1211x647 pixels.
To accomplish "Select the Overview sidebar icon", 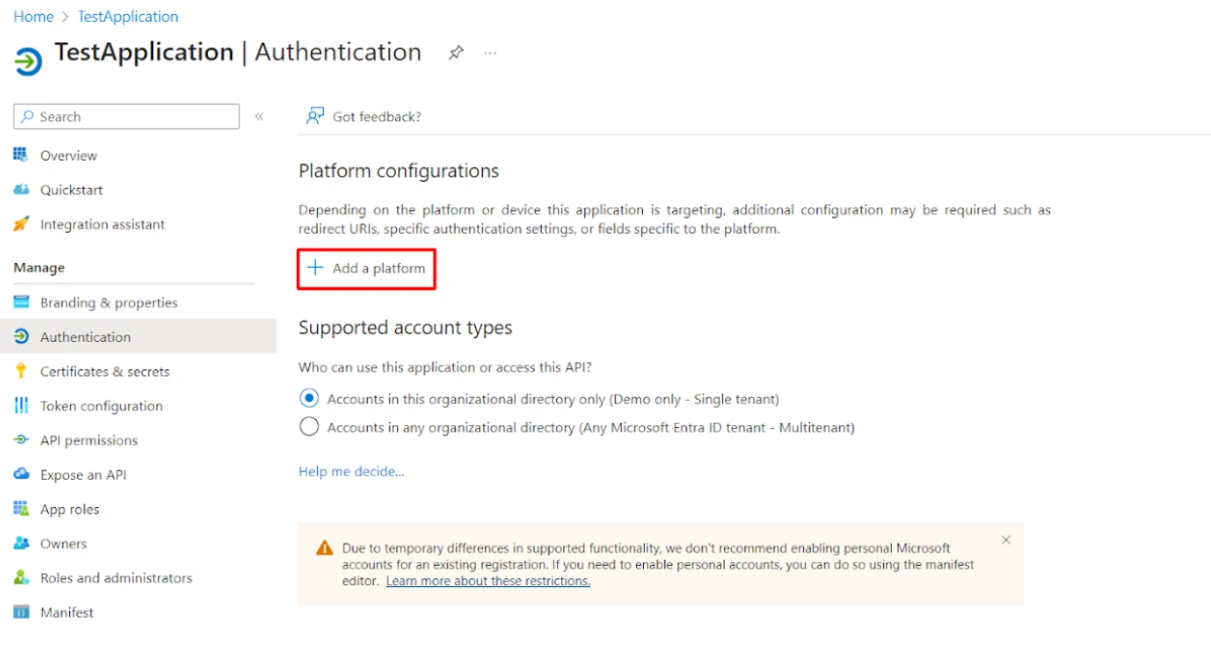I will 21,155.
